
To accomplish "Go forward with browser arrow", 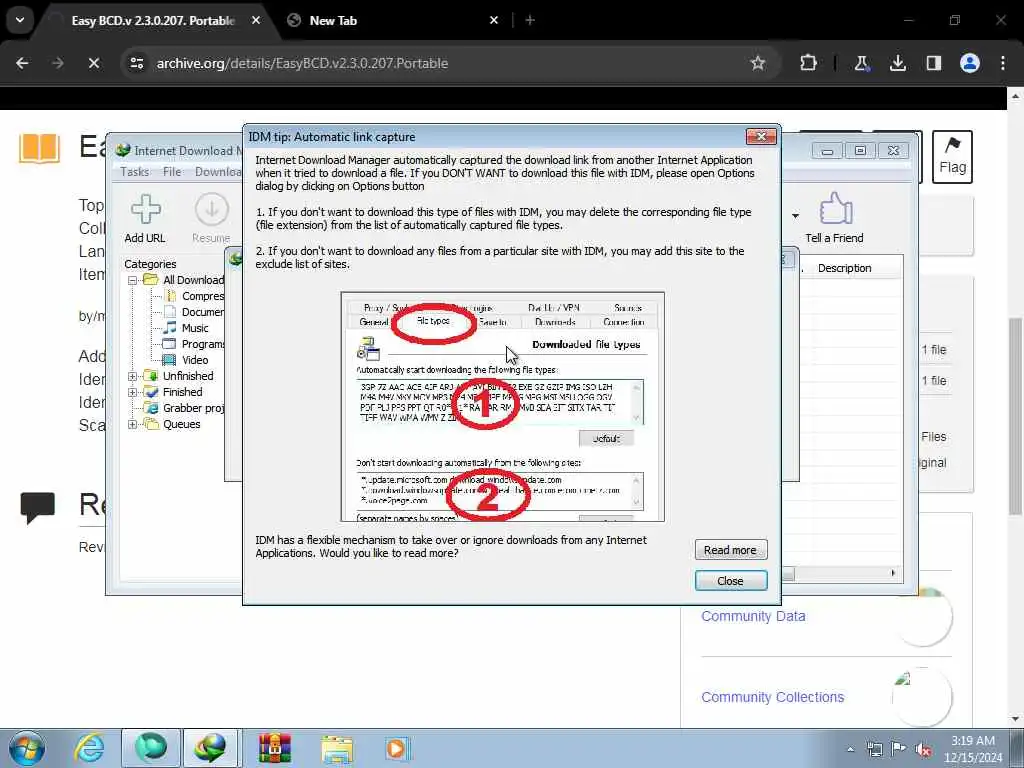I will pyautogui.click(x=58, y=63).
